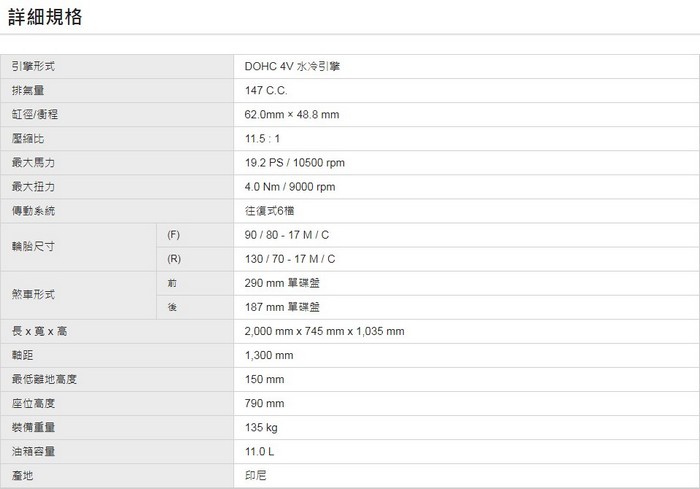Click the 187 mm 單碟盤 rear brake value

tap(283, 307)
